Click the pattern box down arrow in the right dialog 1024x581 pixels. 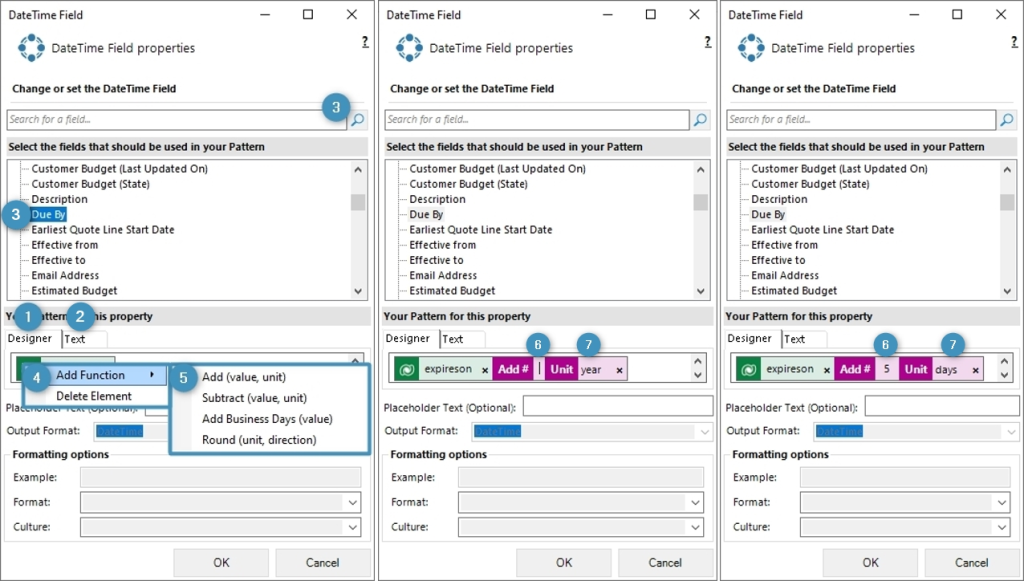[x=1004, y=375]
